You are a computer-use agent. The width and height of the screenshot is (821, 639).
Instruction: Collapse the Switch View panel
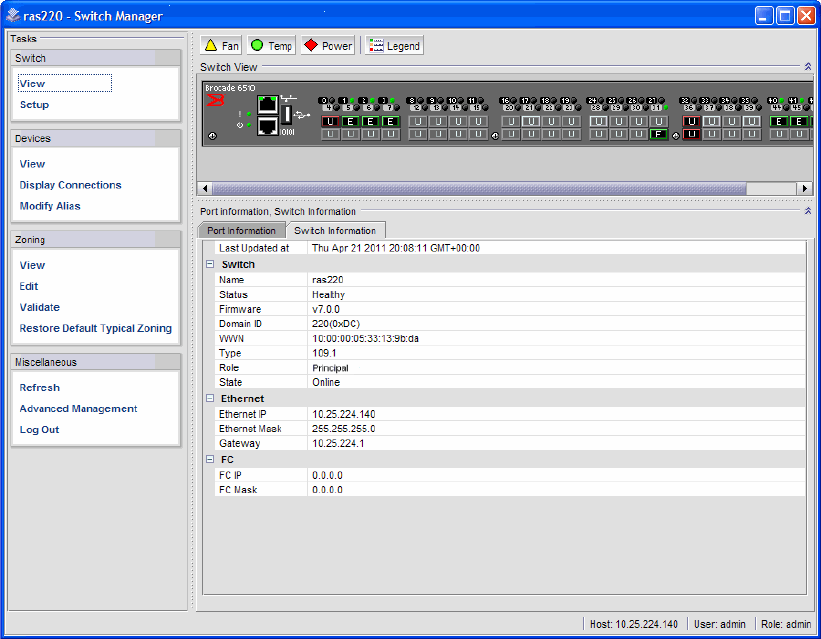tap(807, 67)
